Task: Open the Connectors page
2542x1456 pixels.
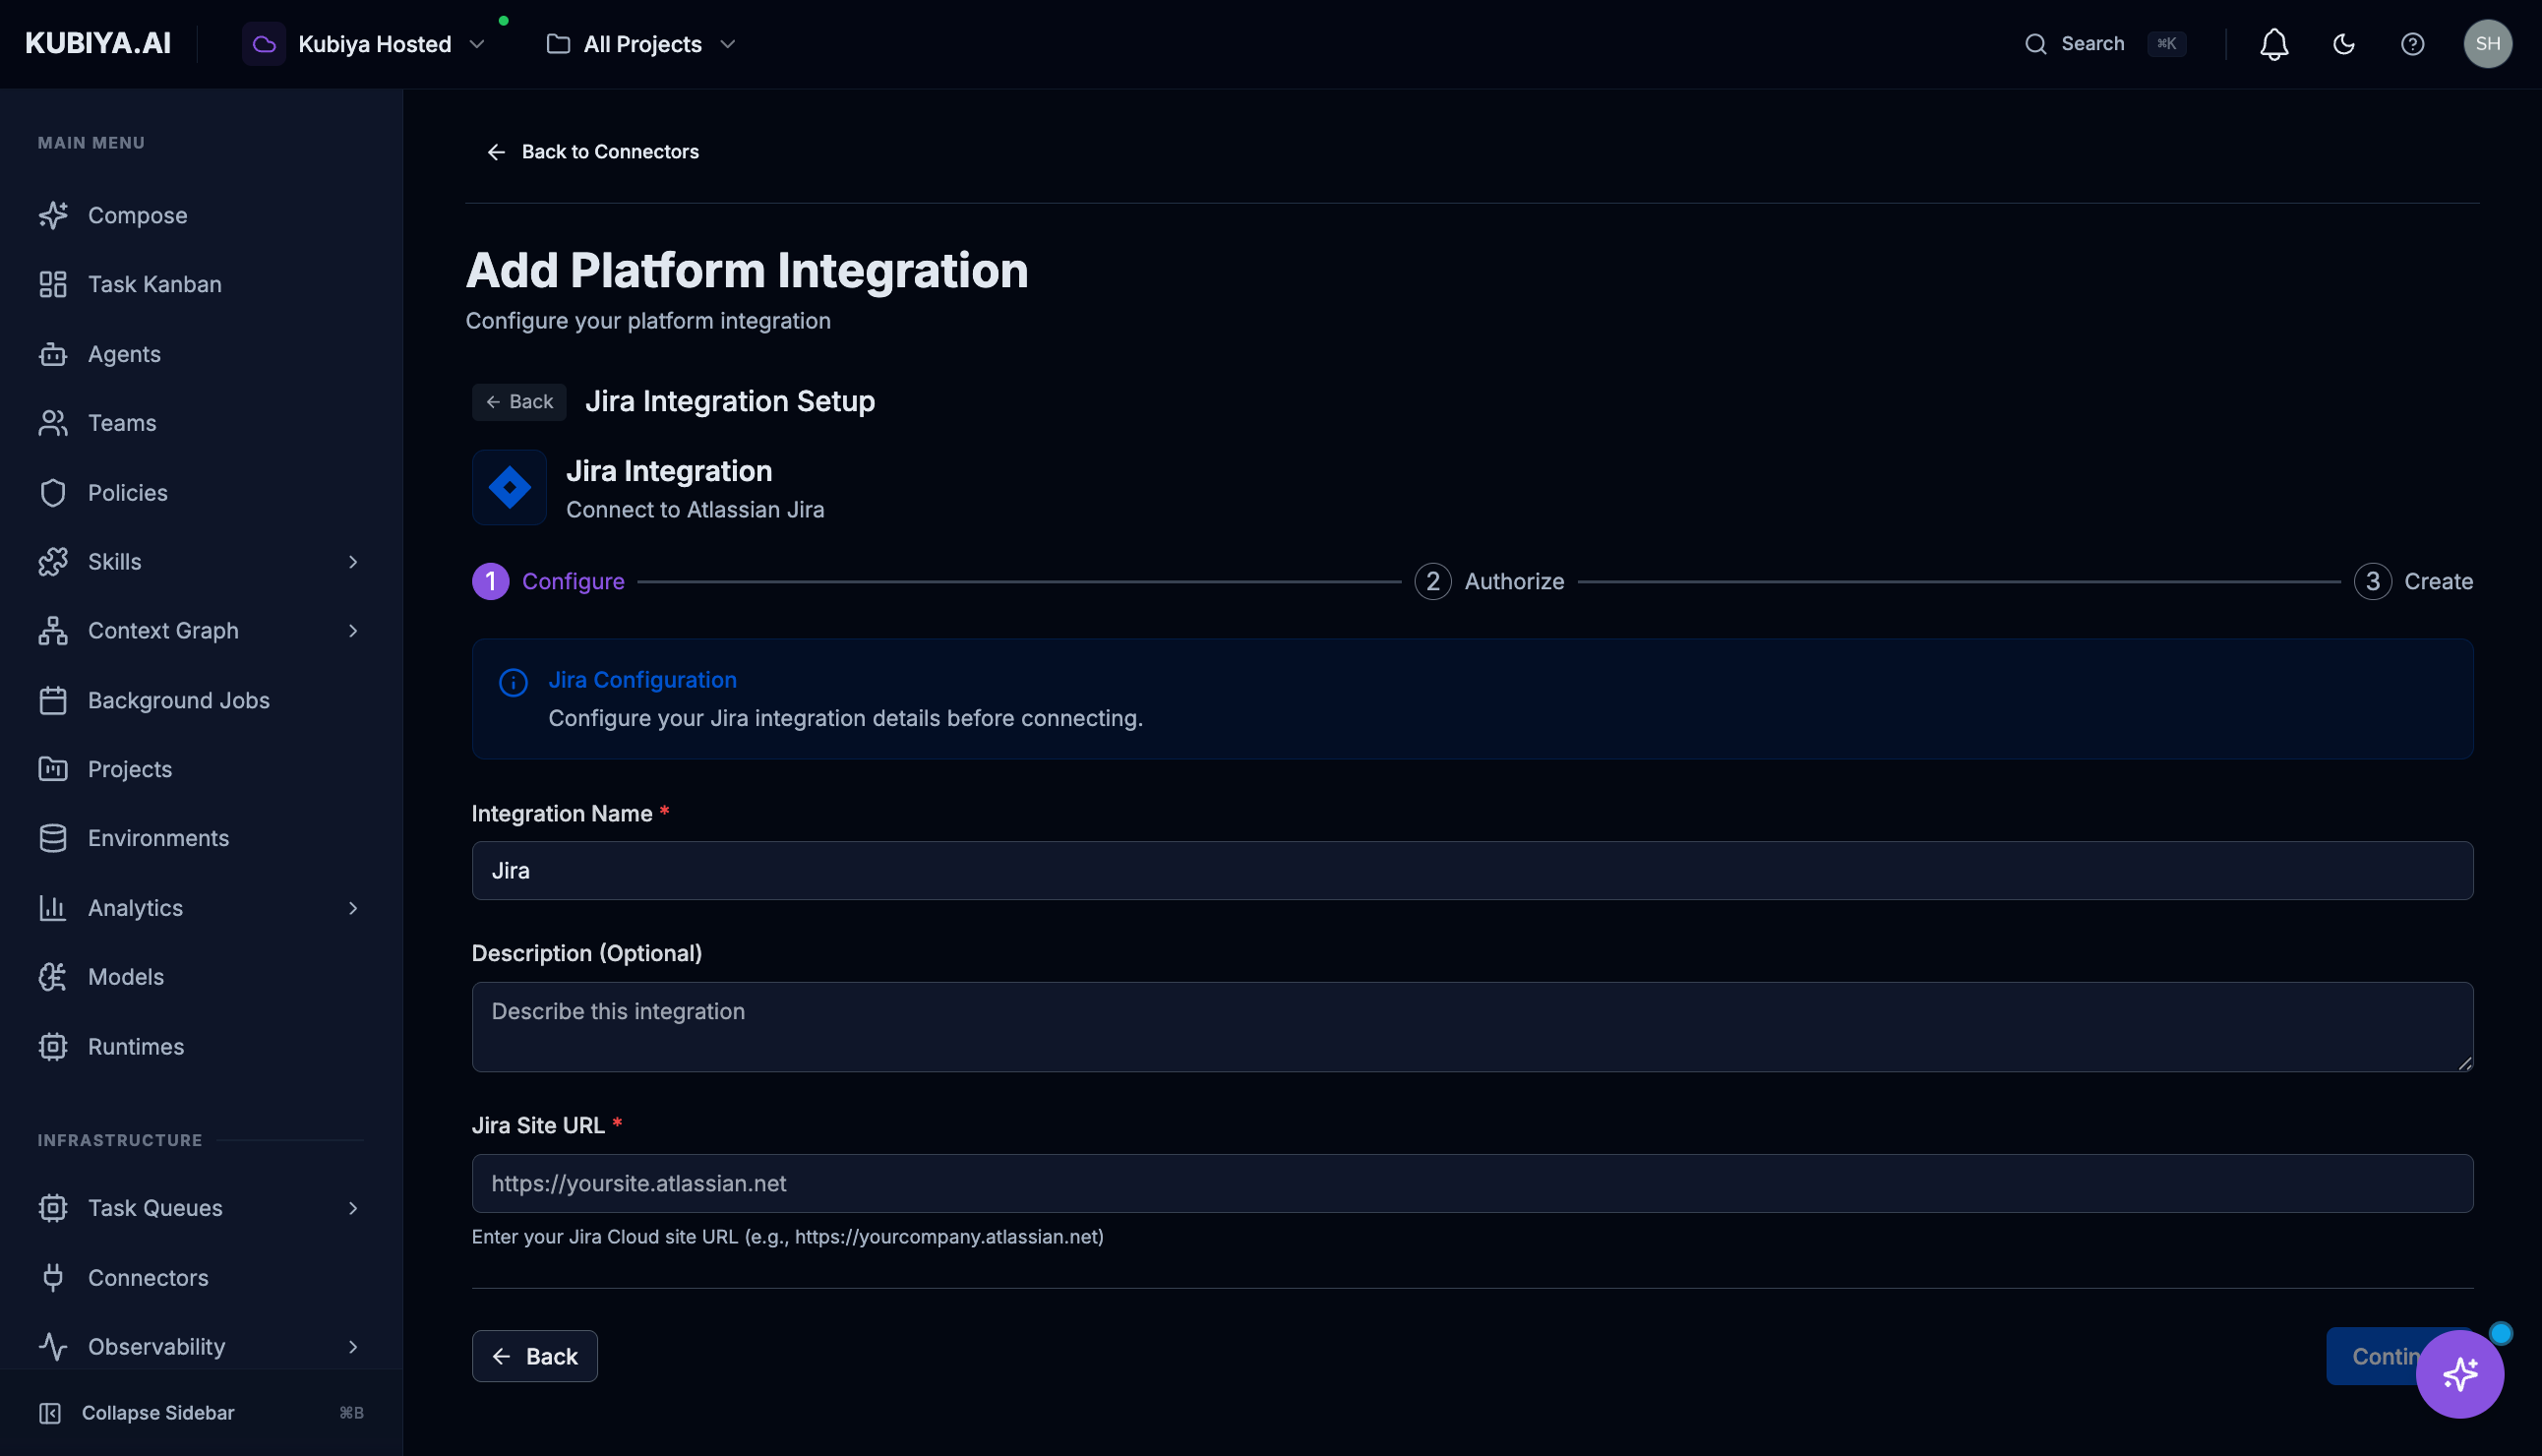Action: click(x=148, y=1277)
